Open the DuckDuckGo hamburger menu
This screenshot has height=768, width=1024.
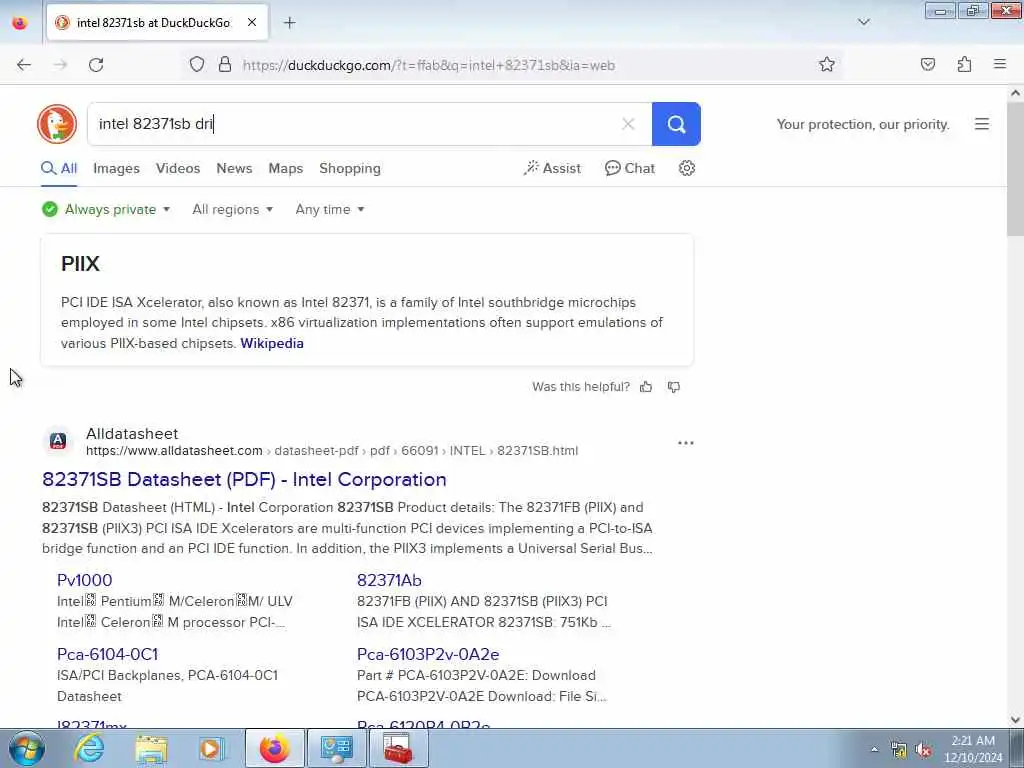coord(982,124)
